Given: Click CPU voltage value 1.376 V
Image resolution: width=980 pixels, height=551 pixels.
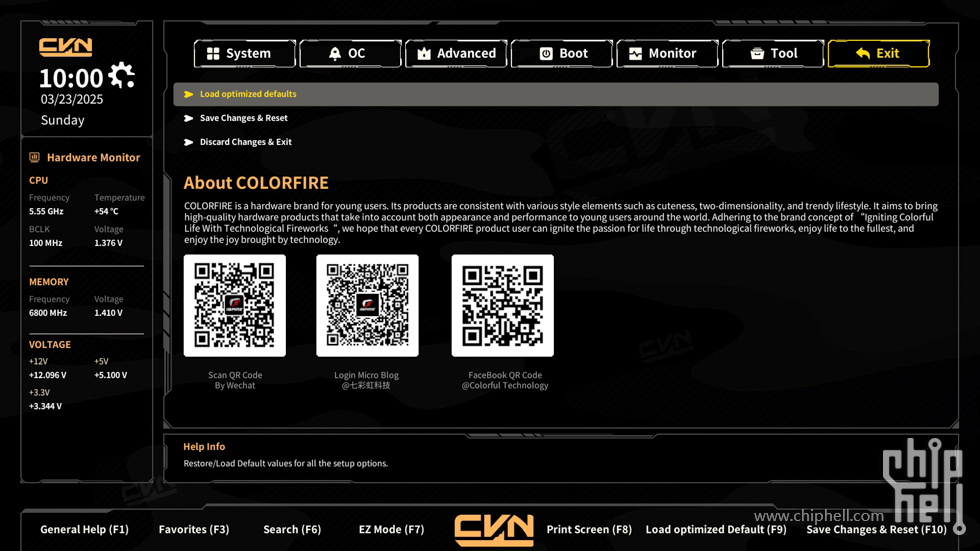Looking at the screenshot, I should (x=108, y=243).
